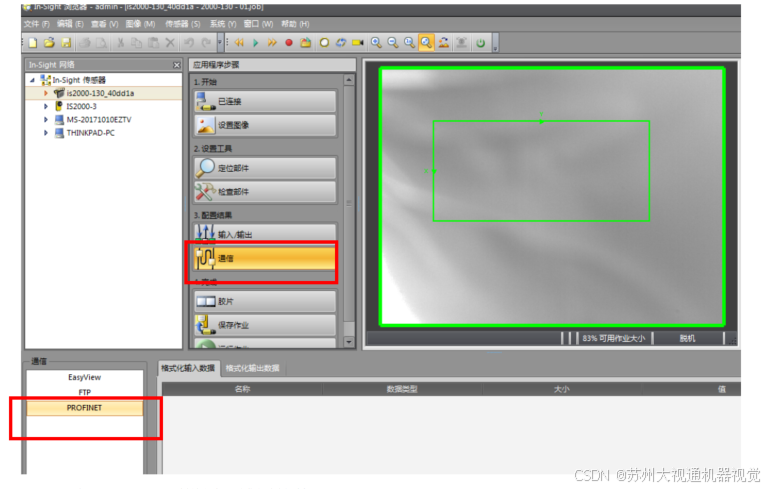Select MS-20171010EZTV in network tree
This screenshot has width=768, height=489.
[x=99, y=120]
